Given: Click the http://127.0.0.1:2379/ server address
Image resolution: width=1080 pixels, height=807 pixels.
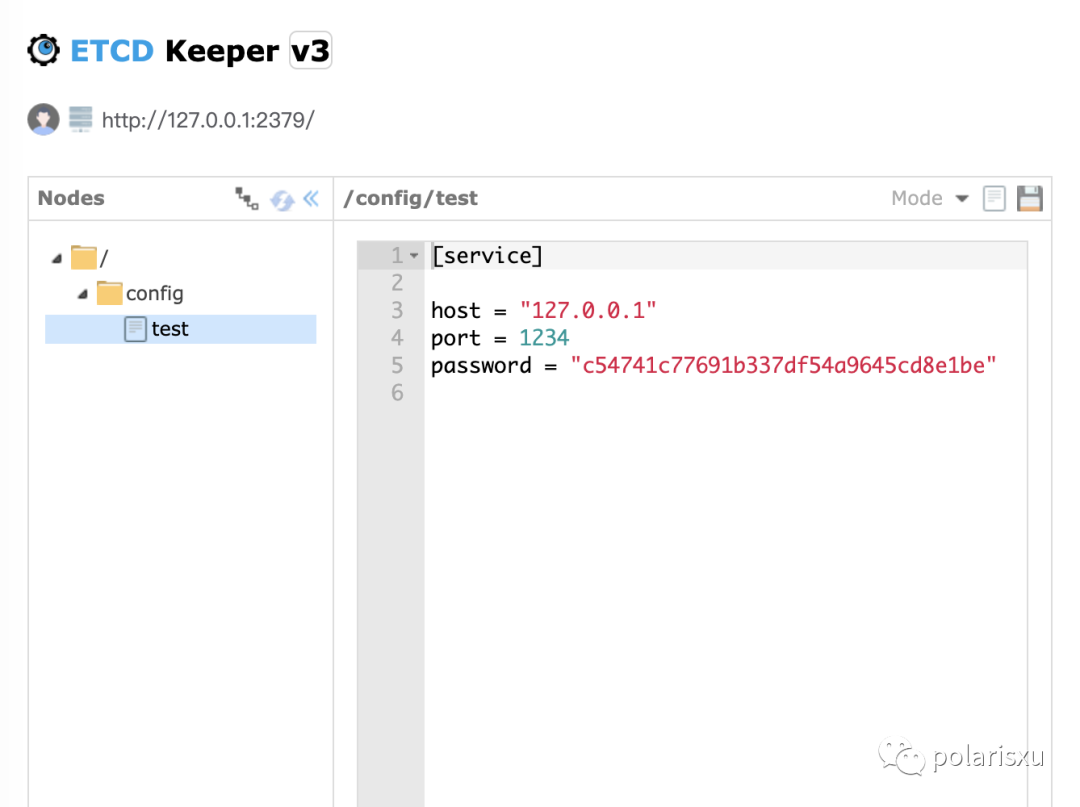Looking at the screenshot, I should (208, 120).
